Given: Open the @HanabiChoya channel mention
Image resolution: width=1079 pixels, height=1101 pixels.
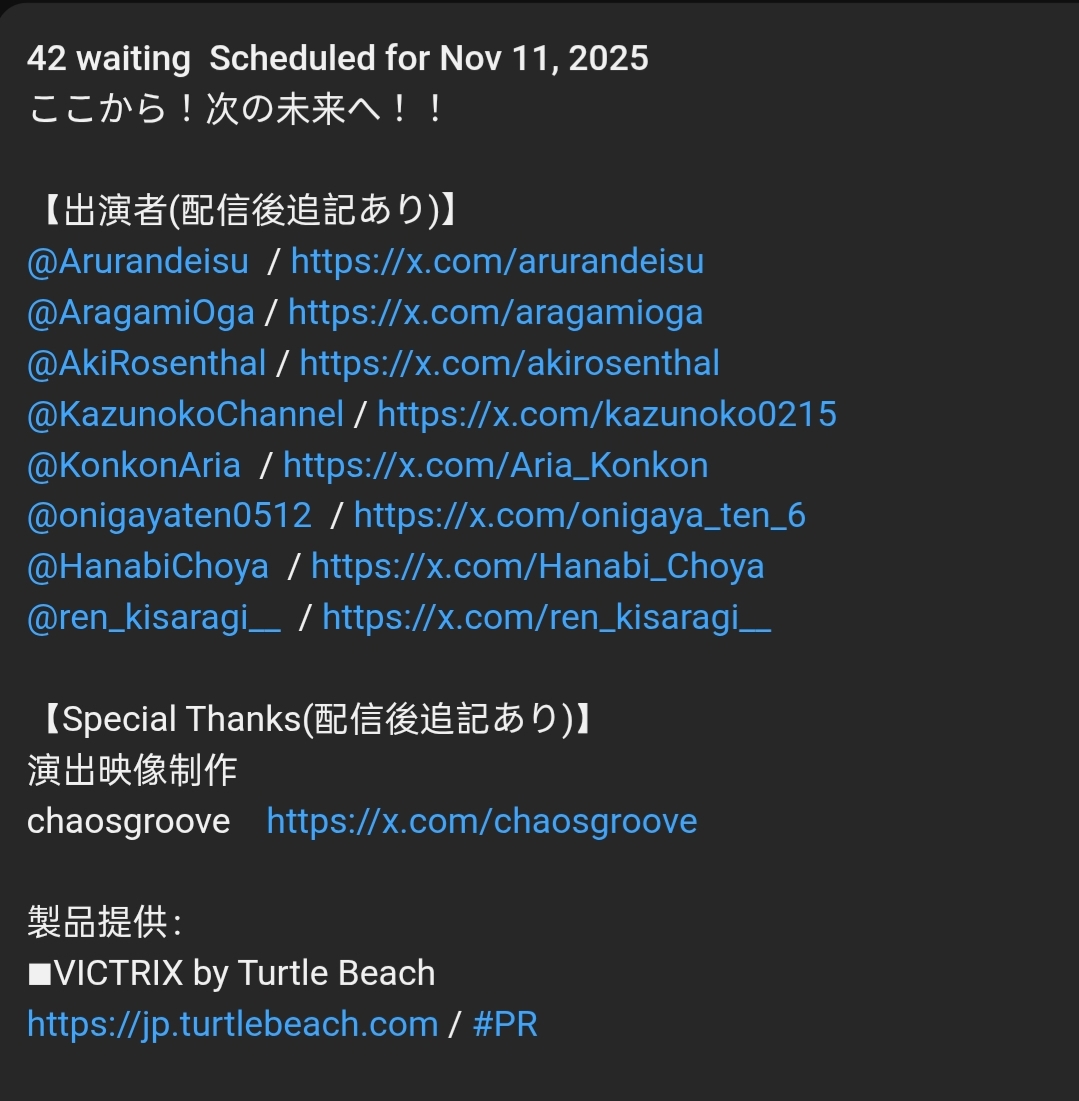Looking at the screenshot, I should point(148,567).
